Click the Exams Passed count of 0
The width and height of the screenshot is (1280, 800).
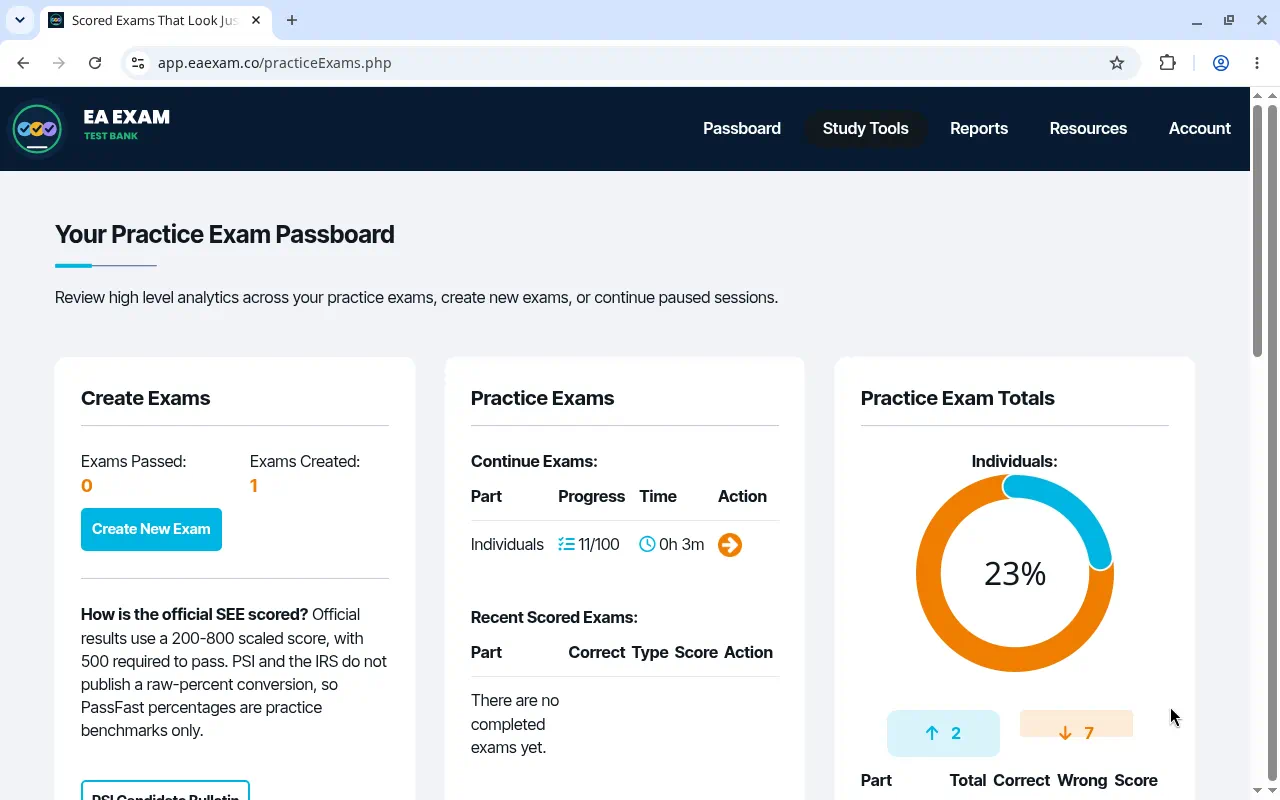[87, 486]
